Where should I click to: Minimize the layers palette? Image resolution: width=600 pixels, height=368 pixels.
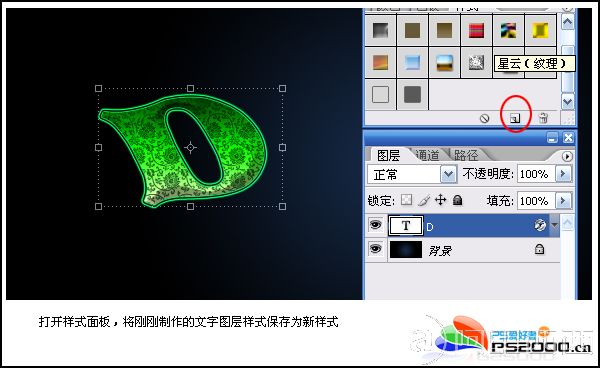tap(552, 138)
